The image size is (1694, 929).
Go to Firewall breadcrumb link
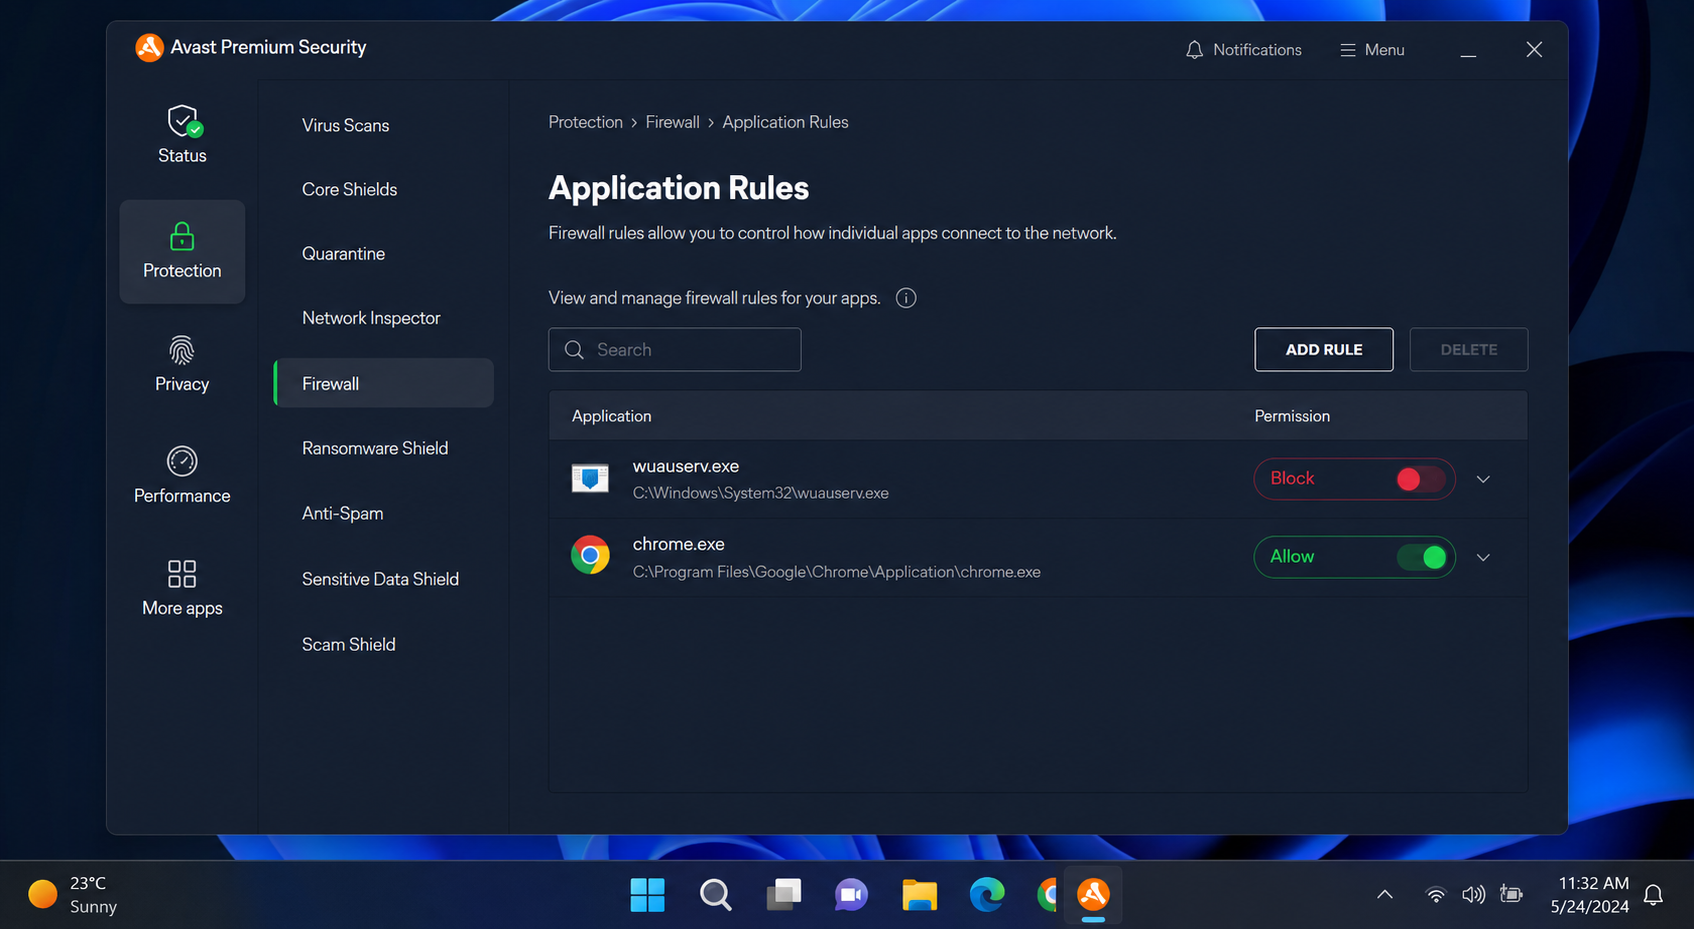673,122
